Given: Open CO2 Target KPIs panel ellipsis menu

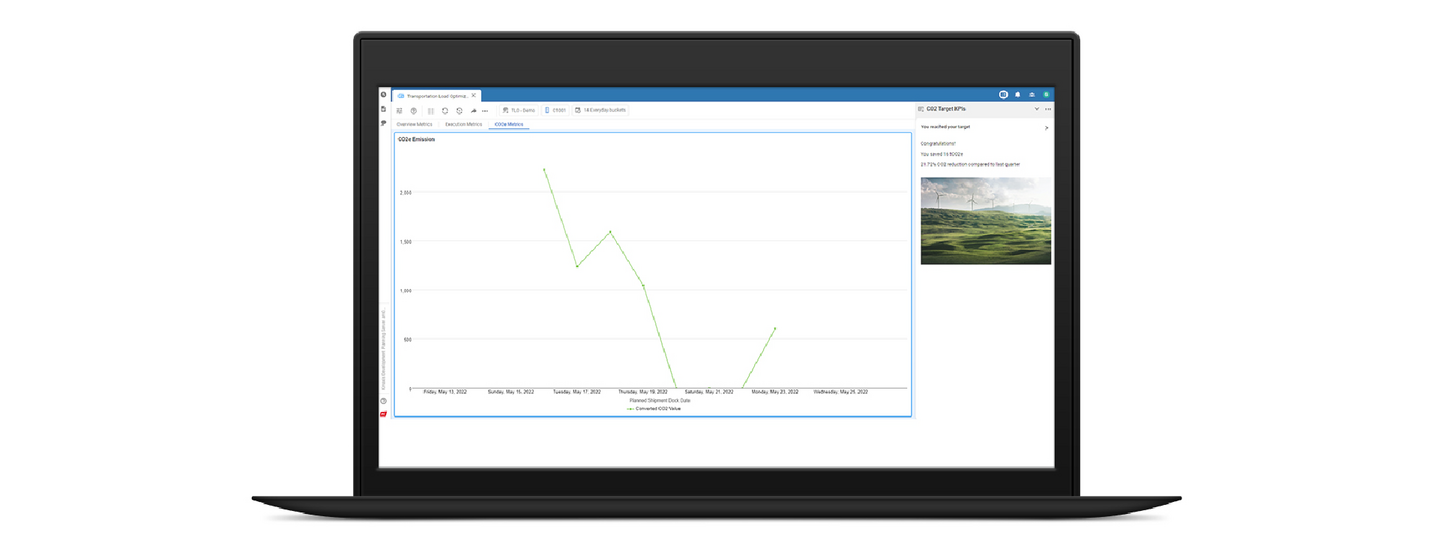Looking at the screenshot, I should pyautogui.click(x=1048, y=108).
